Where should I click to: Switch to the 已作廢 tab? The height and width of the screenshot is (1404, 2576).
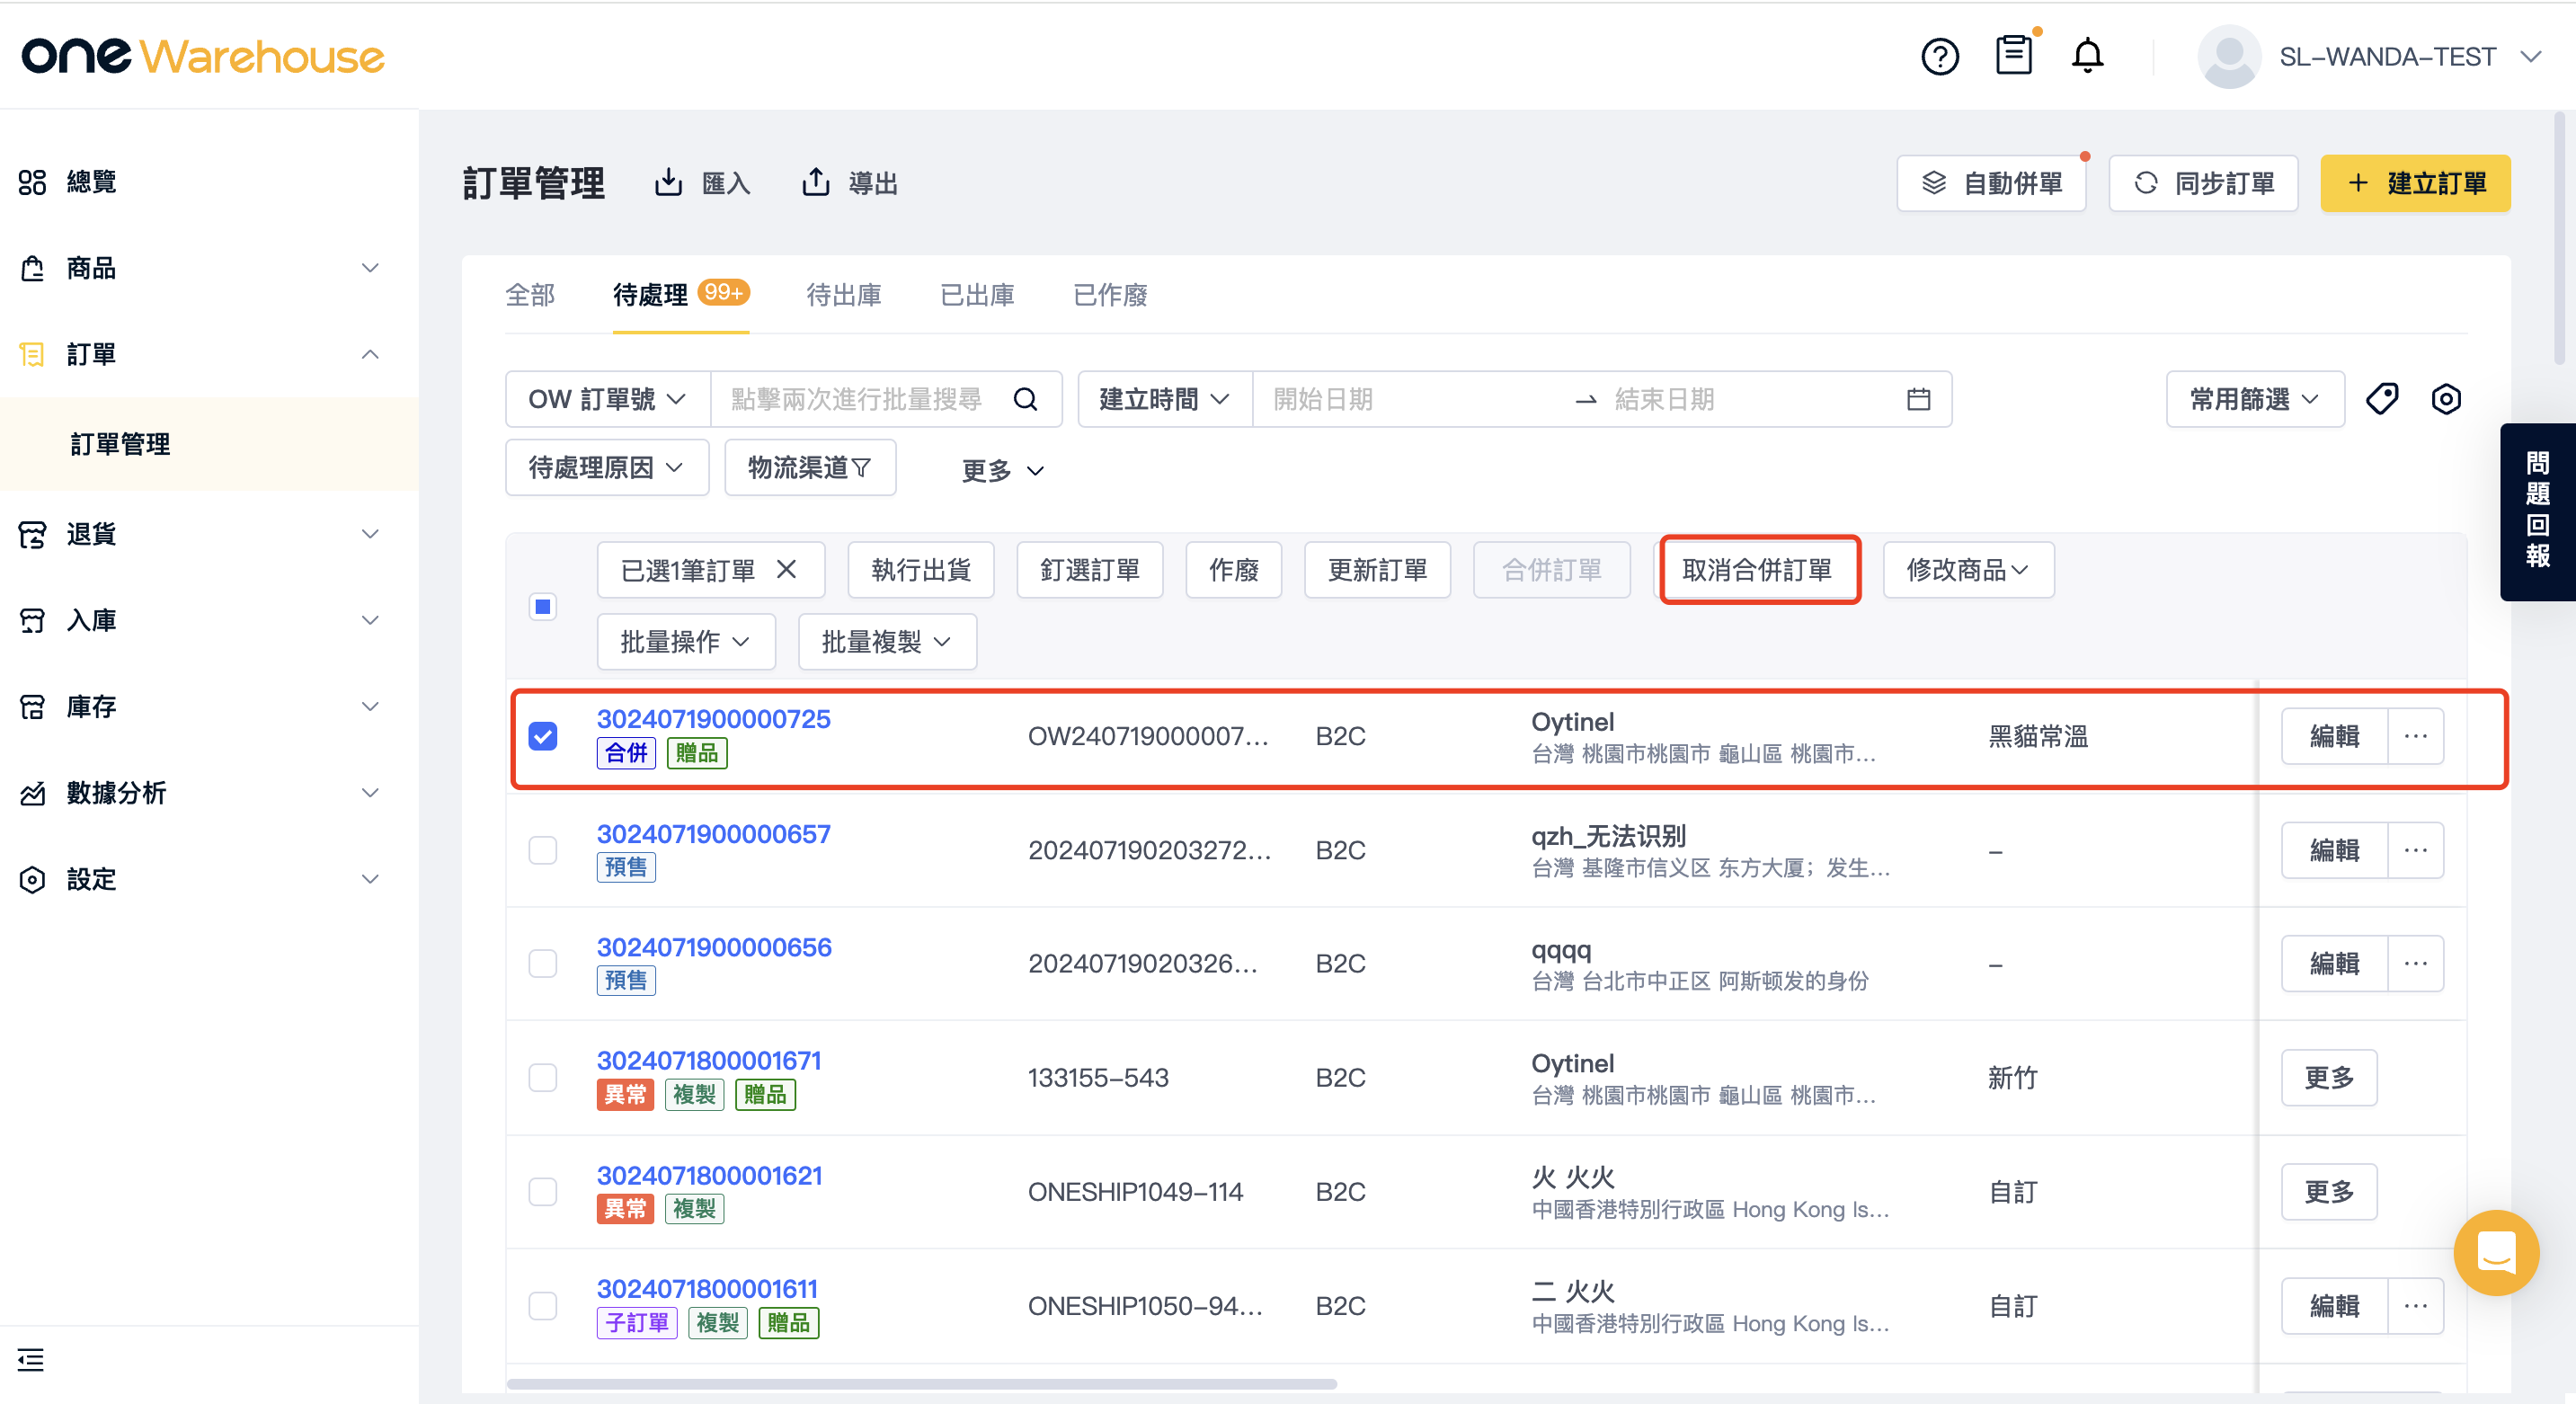1110,295
